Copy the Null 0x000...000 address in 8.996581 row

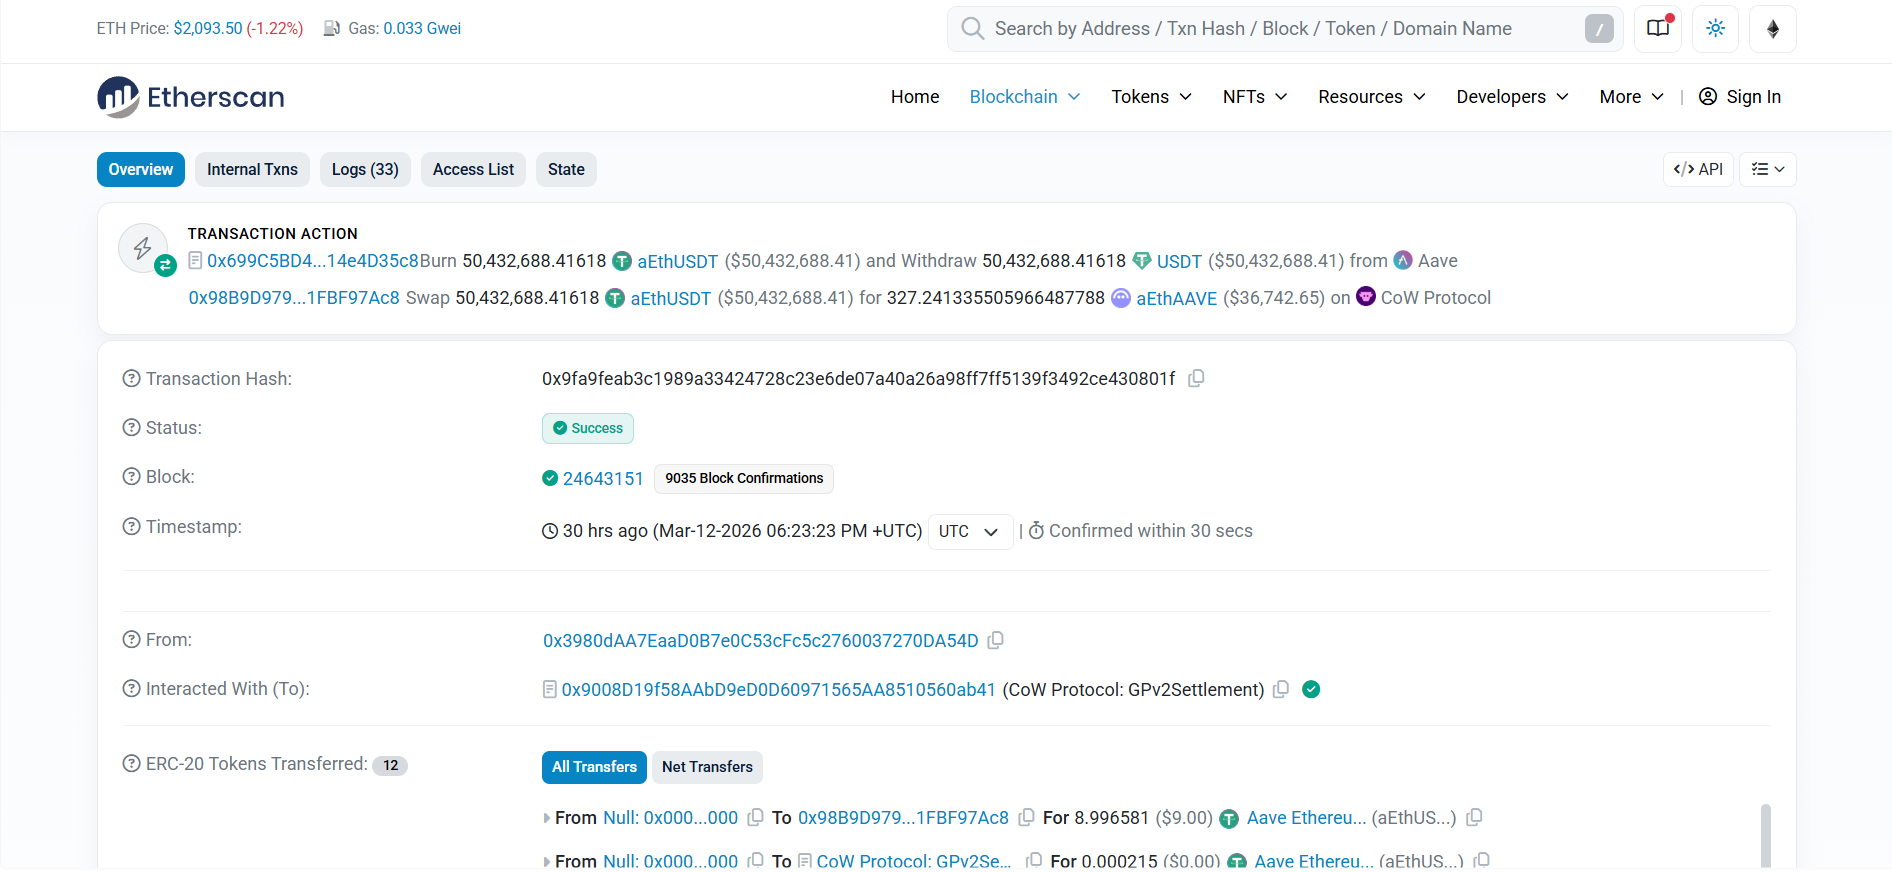pyautogui.click(x=755, y=817)
